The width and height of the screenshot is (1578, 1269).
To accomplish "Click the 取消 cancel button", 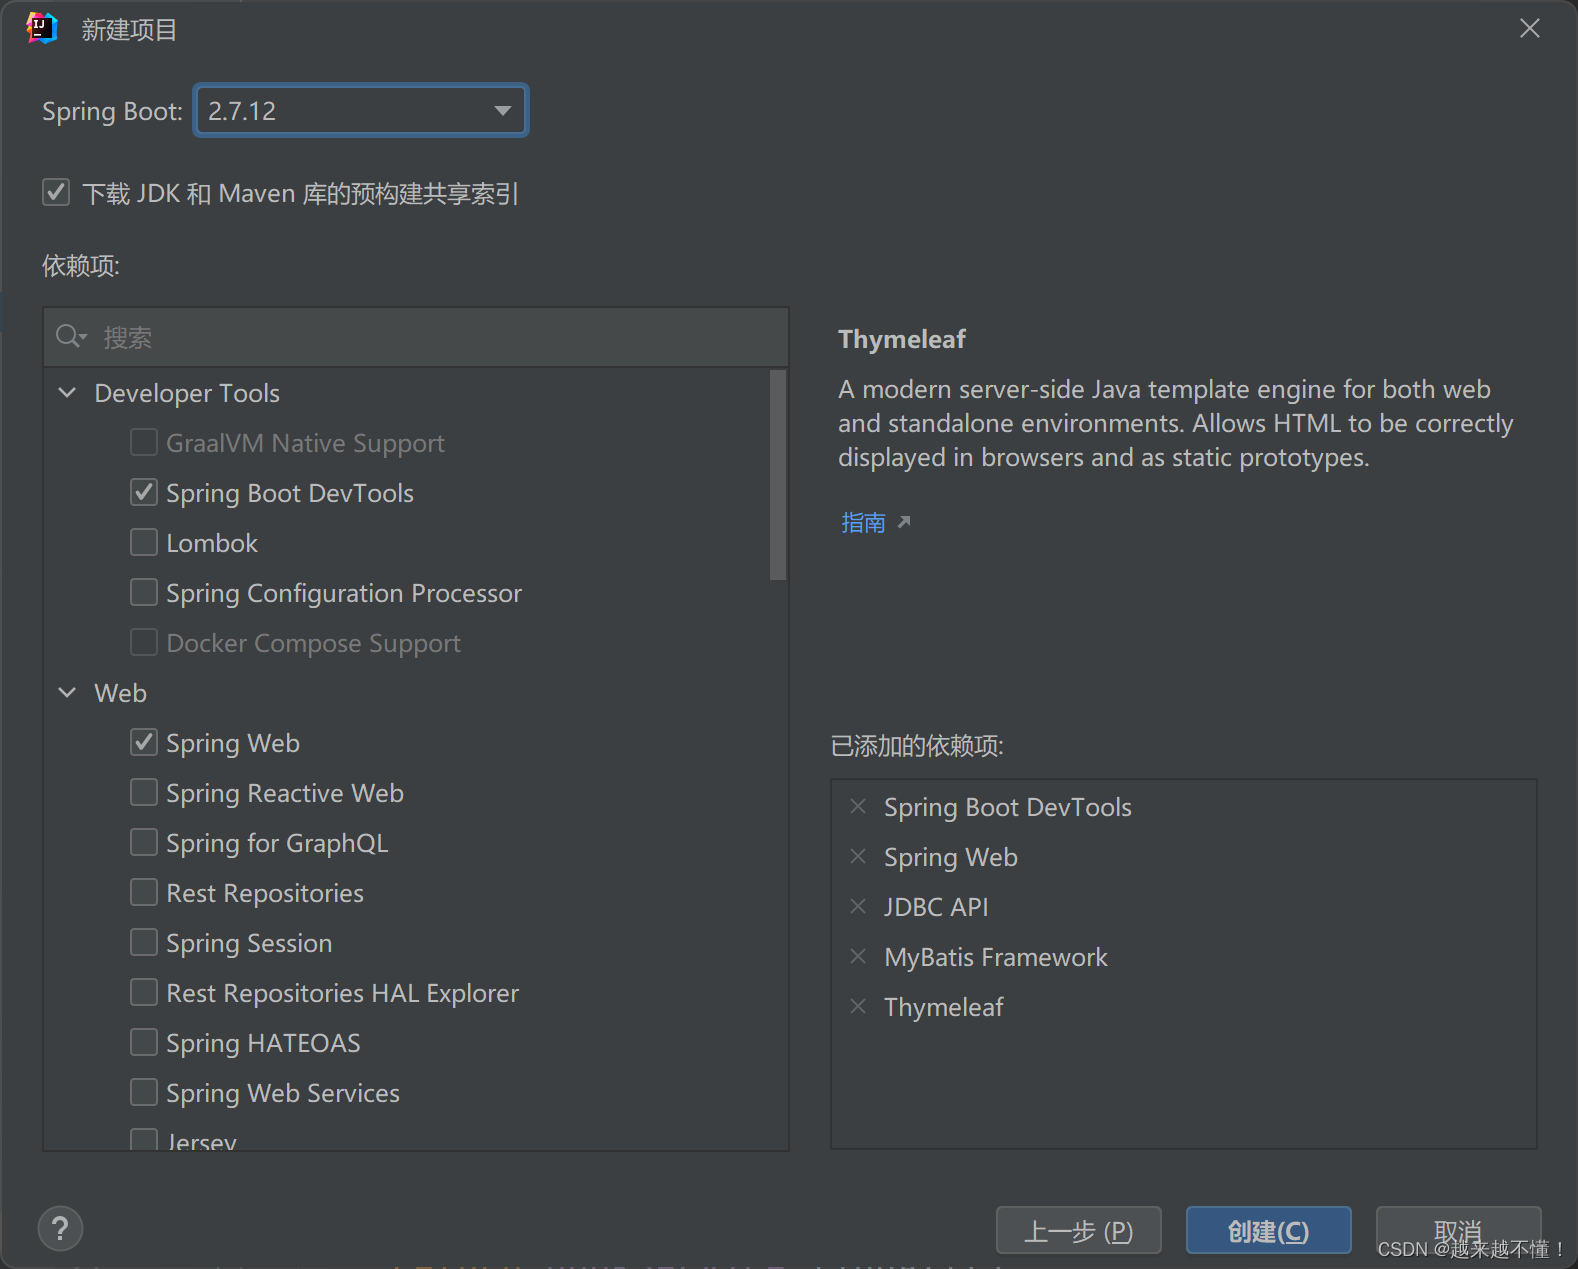I will coord(1458,1231).
